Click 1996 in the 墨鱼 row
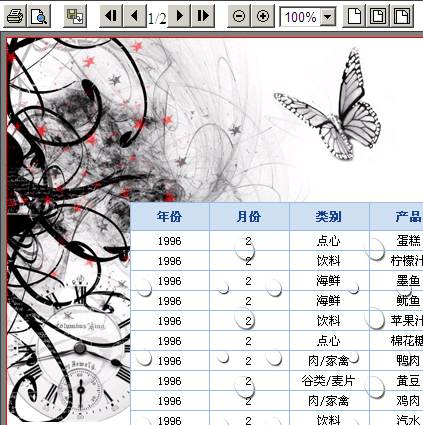The height and width of the screenshot is (425, 423). point(170,280)
